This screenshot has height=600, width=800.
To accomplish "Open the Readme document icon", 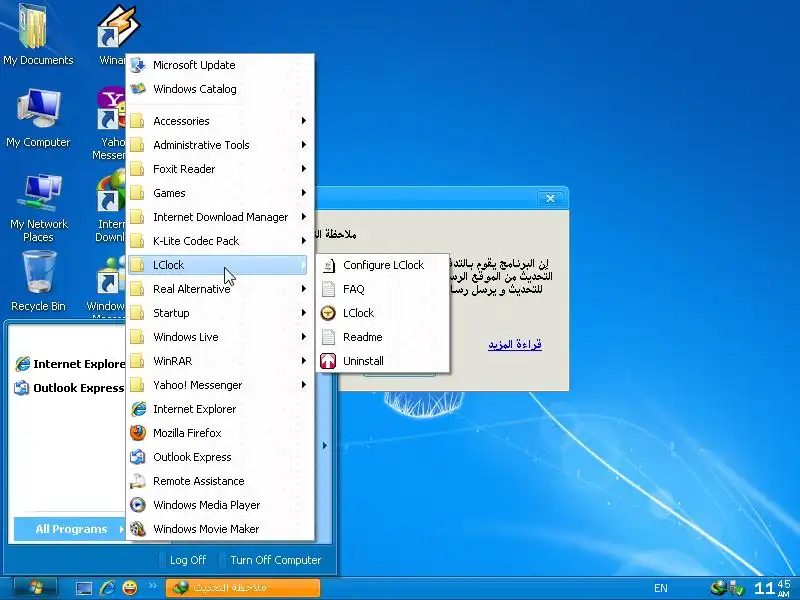I will coord(328,337).
